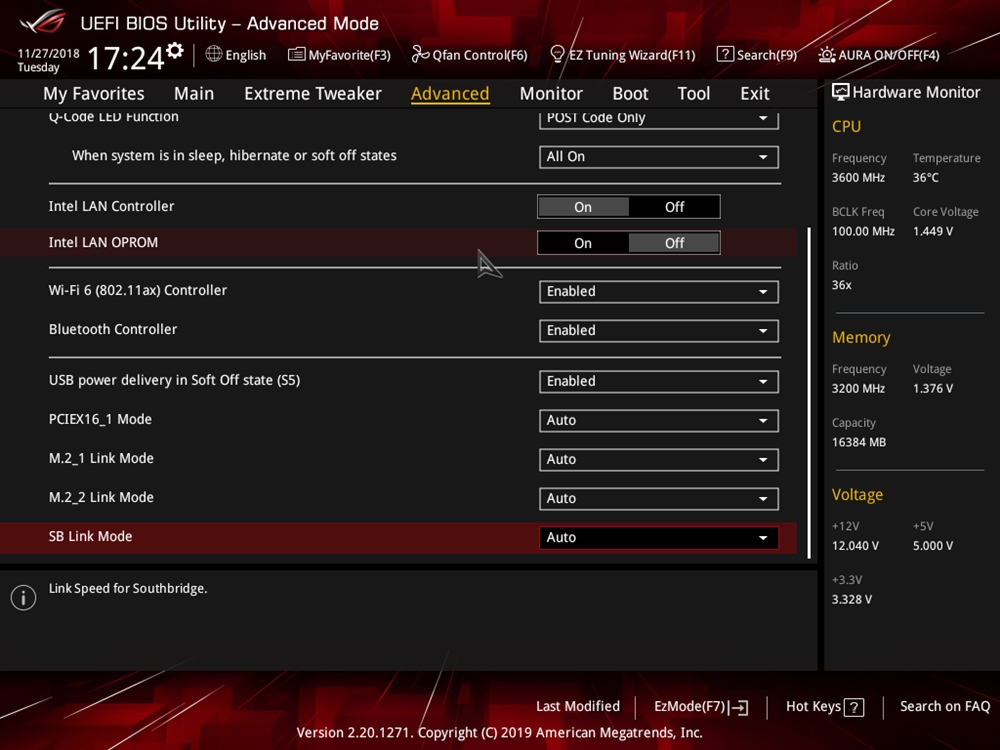The width and height of the screenshot is (1000, 750).
Task: Select the PCIEX16_1 Mode label
Action: point(100,420)
